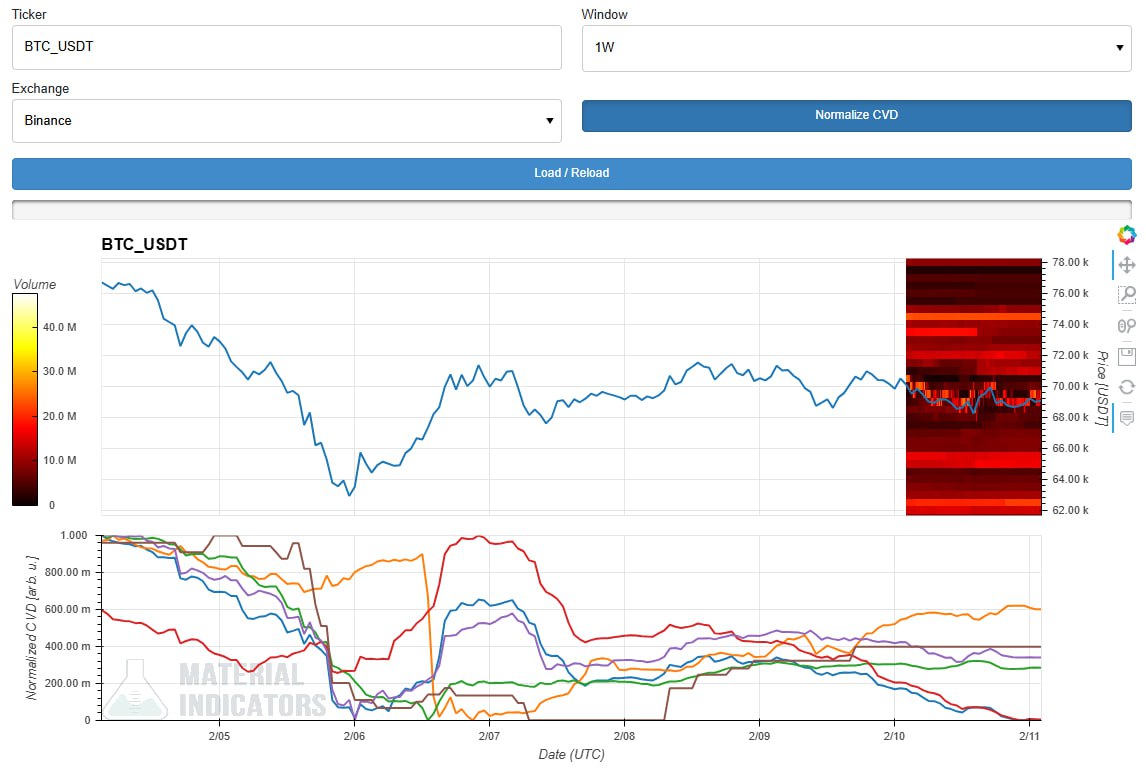The width and height of the screenshot is (1146, 770).
Task: Click the Material Indicators watermark logo
Action: click(215, 689)
